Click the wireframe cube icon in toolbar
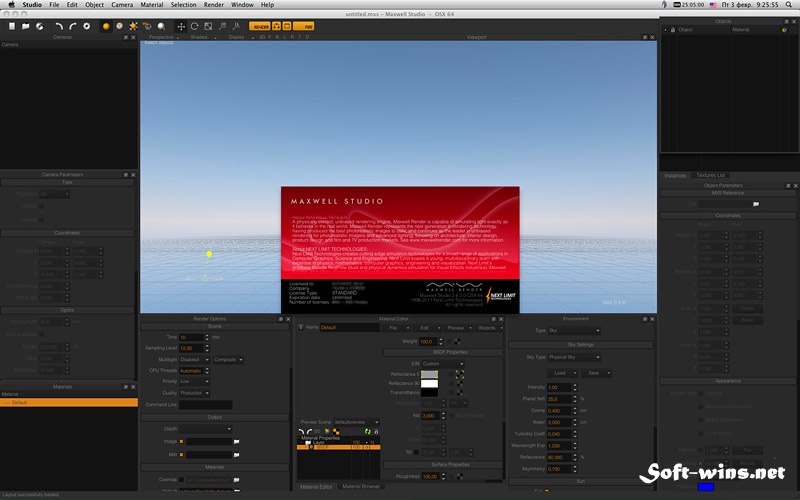This screenshot has width=800, height=500. coord(147,26)
